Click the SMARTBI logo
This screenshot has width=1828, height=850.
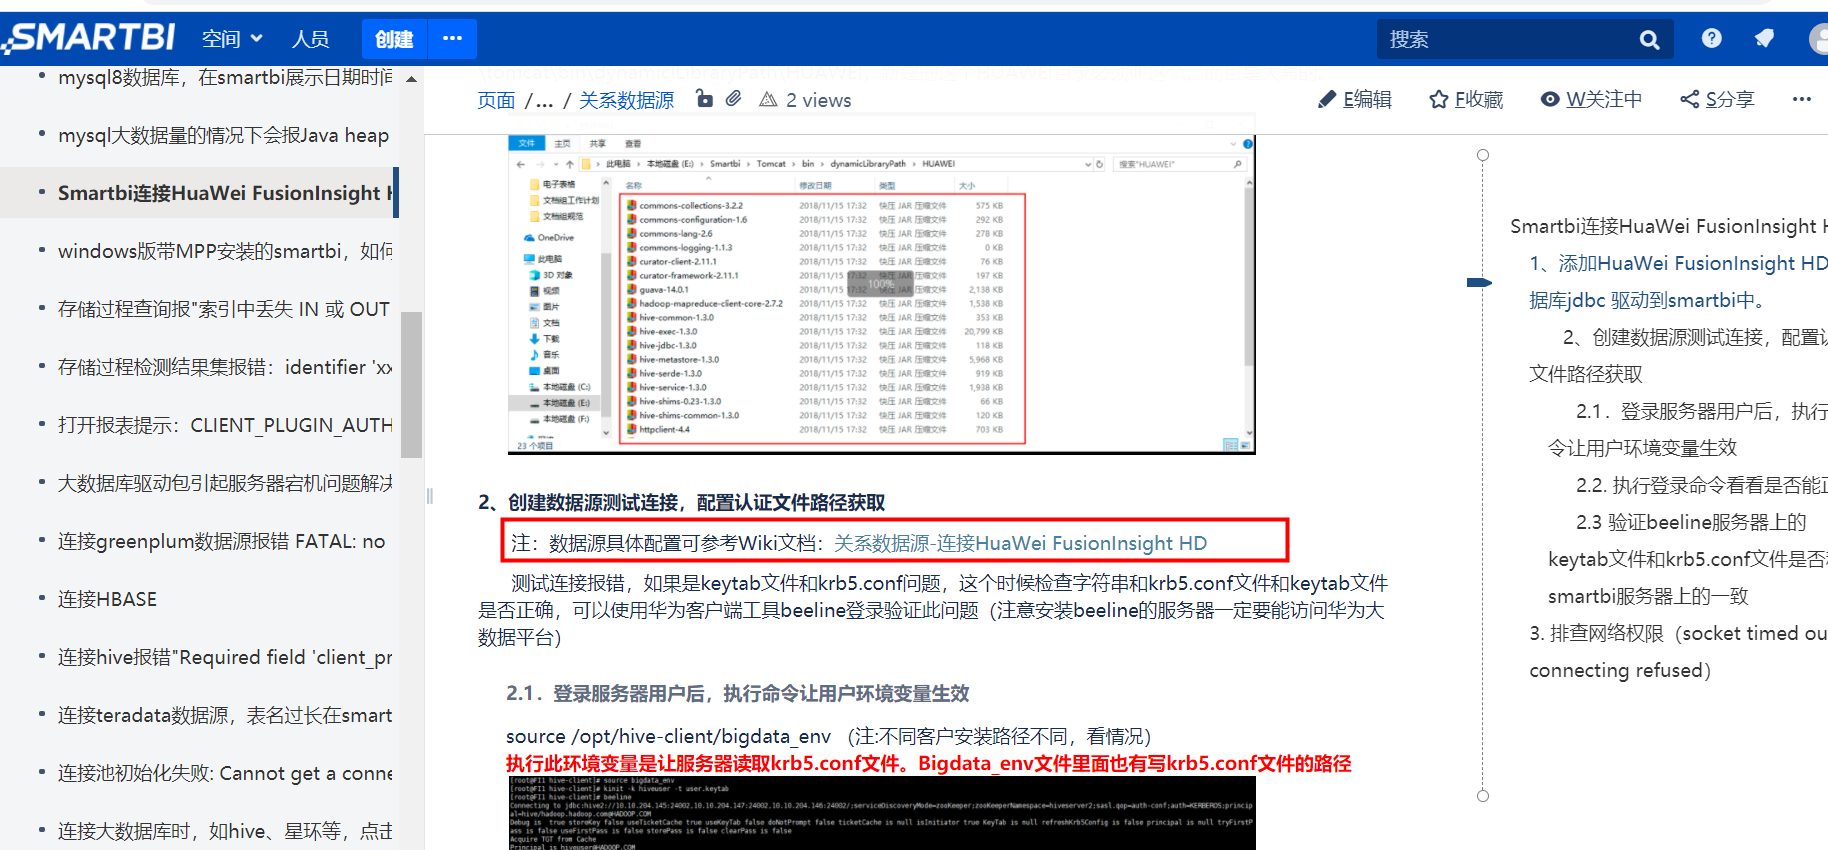(90, 37)
